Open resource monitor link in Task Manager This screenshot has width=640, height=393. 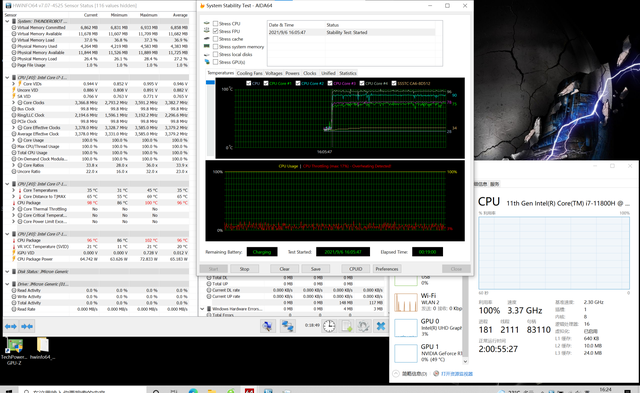coord(456,373)
